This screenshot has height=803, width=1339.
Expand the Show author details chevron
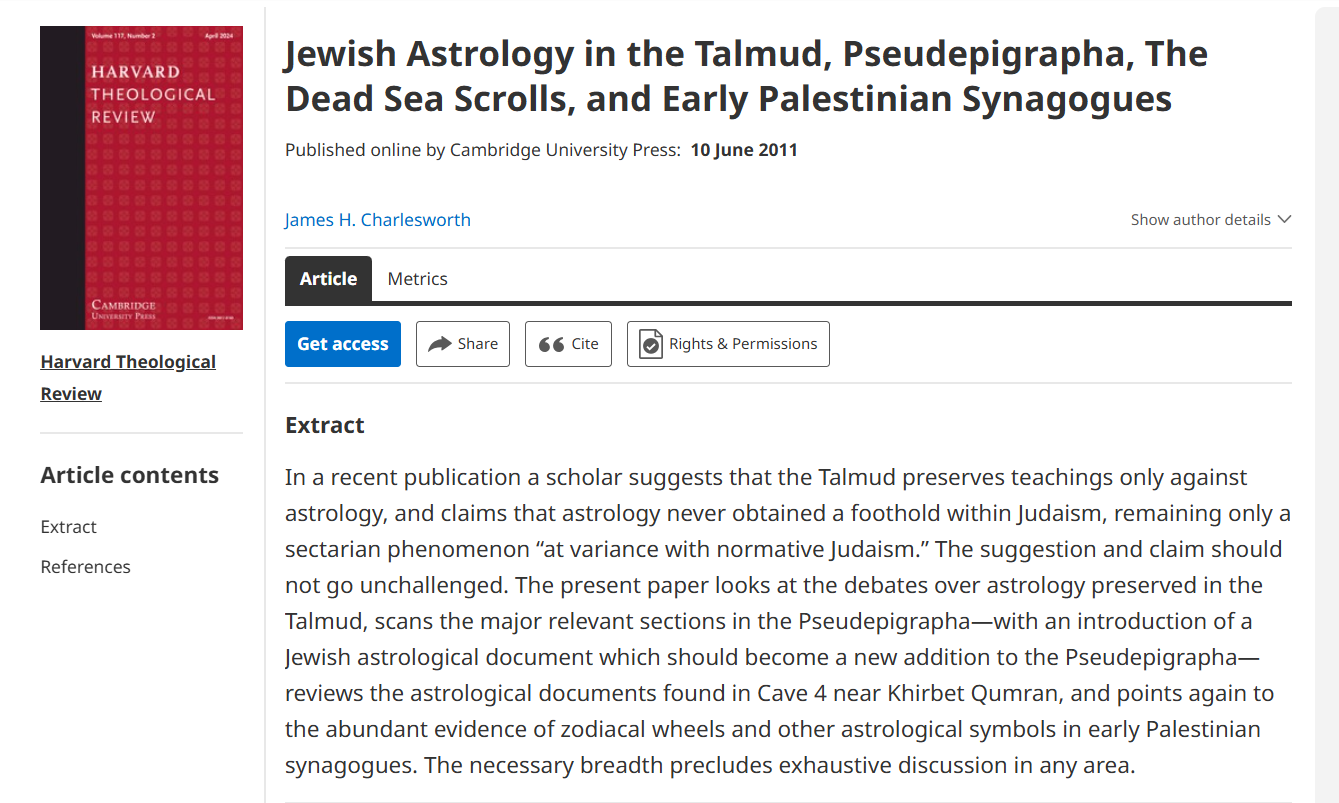(x=1284, y=220)
